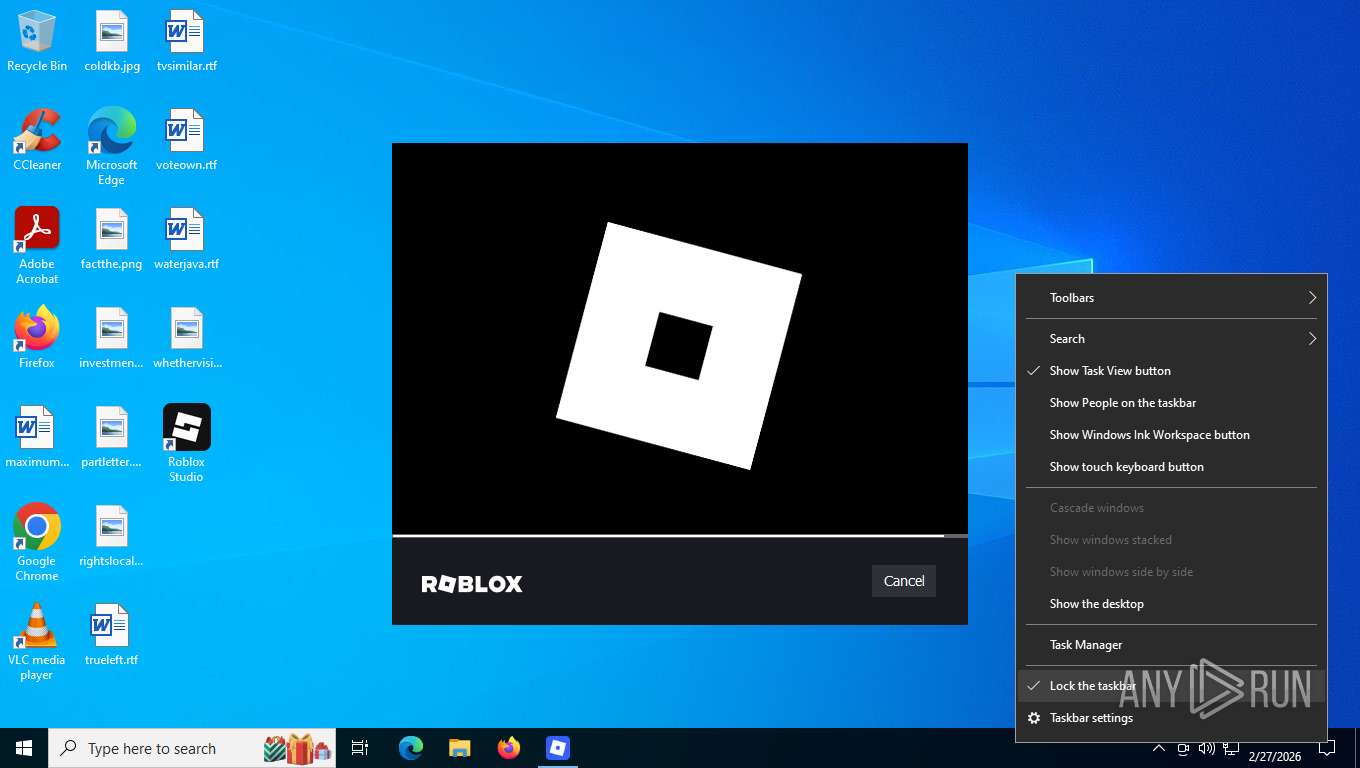
Task: Select the factthe.png image file
Action: [x=112, y=240]
